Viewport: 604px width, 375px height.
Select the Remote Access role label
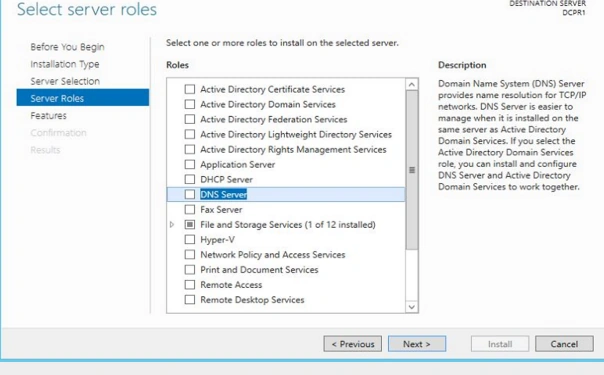tap(231, 285)
